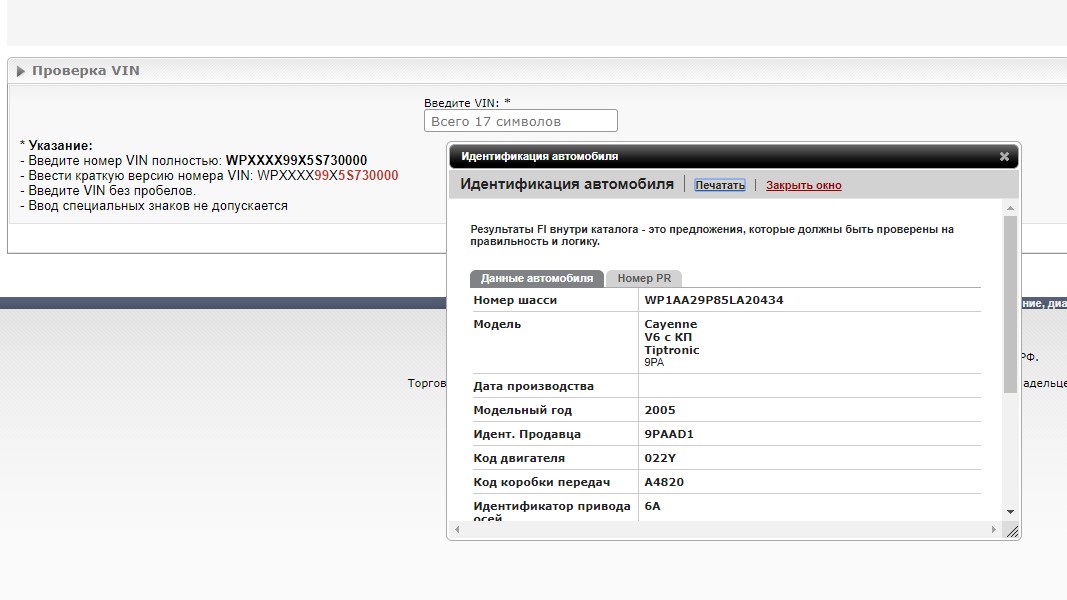Viewport: 1067px width, 600px height.
Task: Click the scroll-up arrow in the dialog
Action: click(x=1010, y=208)
